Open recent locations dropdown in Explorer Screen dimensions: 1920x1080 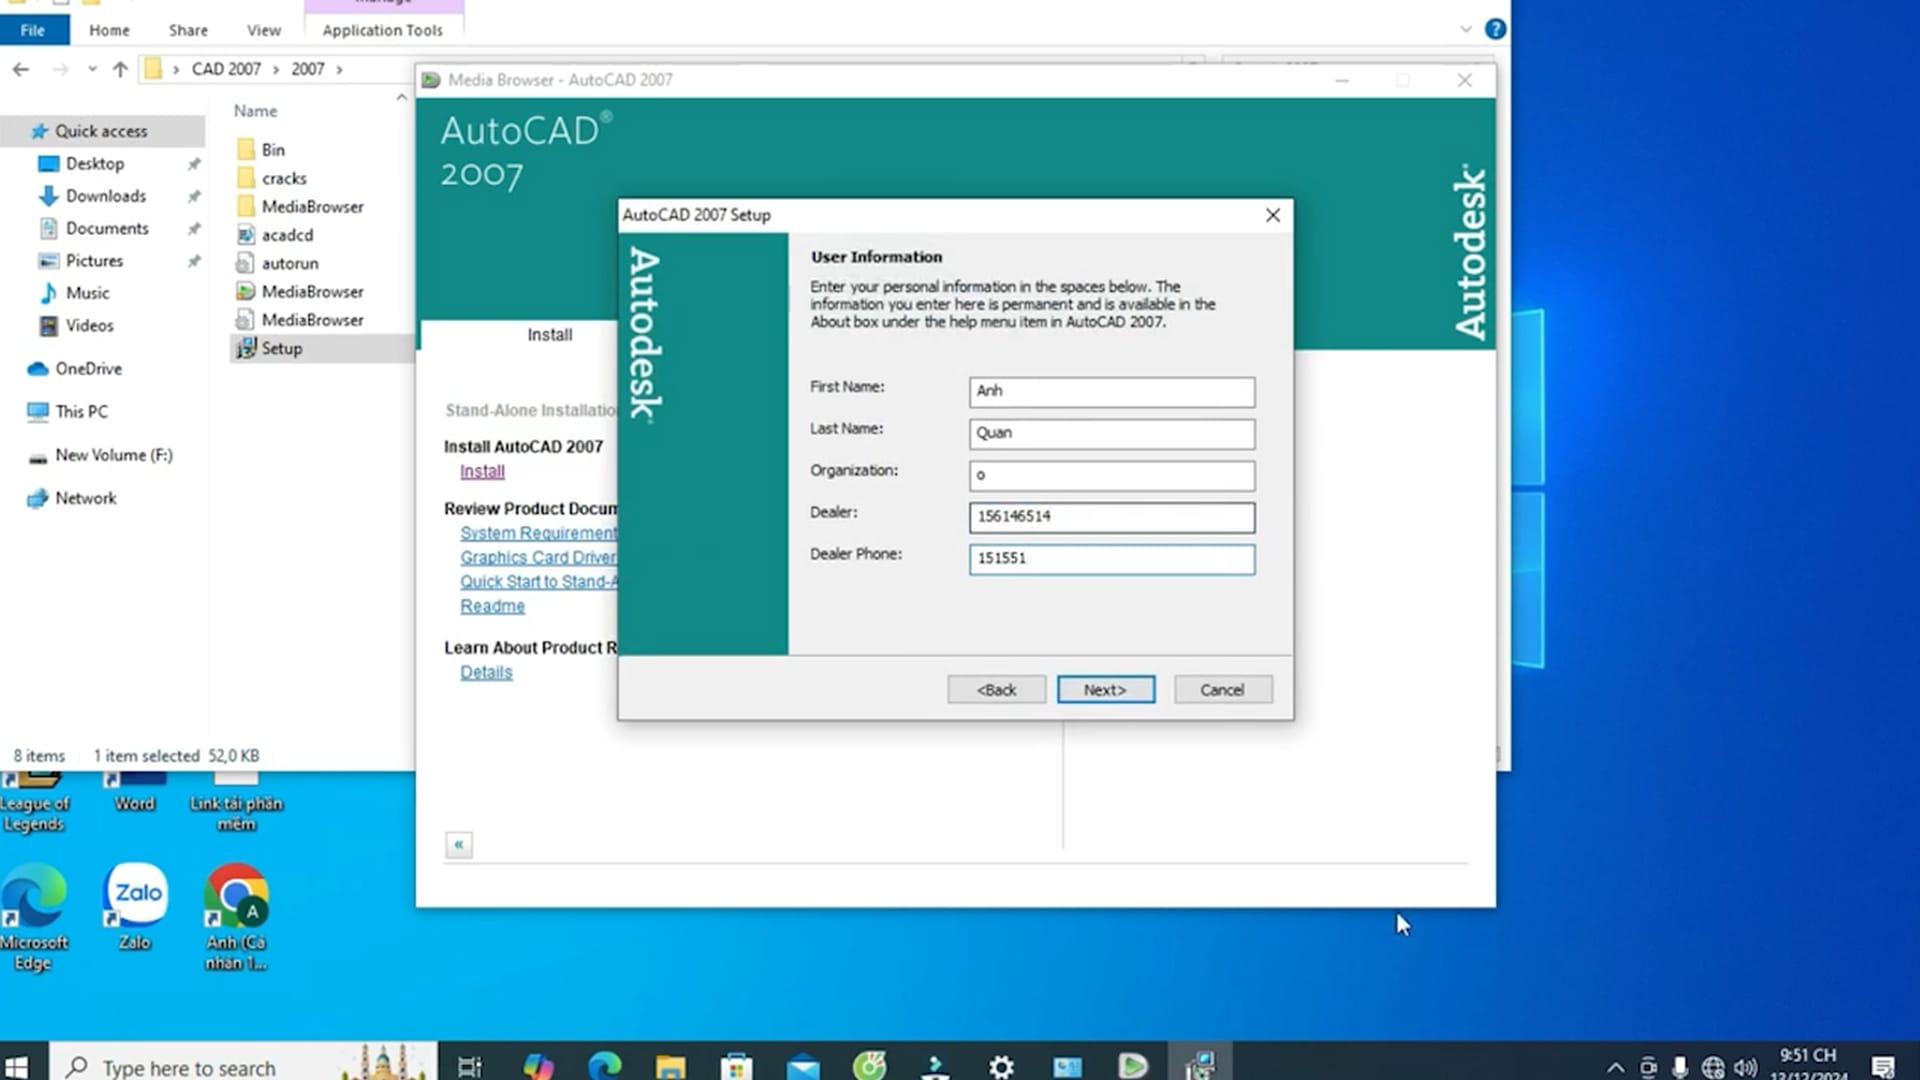click(92, 69)
